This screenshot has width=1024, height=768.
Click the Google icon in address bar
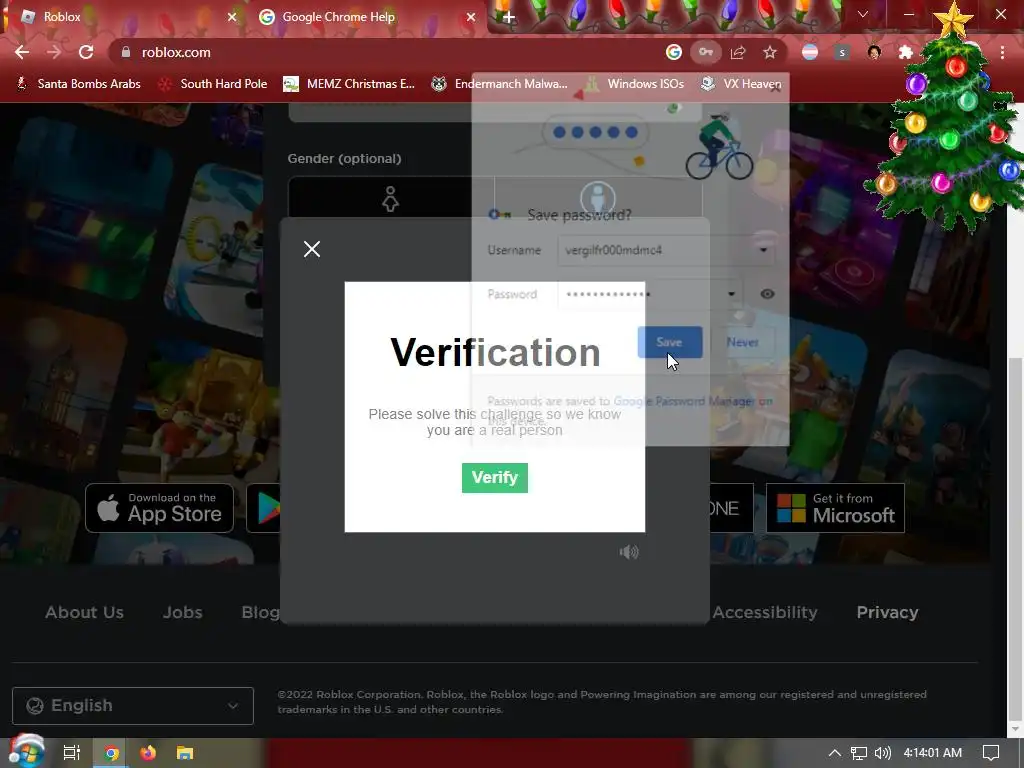673,52
